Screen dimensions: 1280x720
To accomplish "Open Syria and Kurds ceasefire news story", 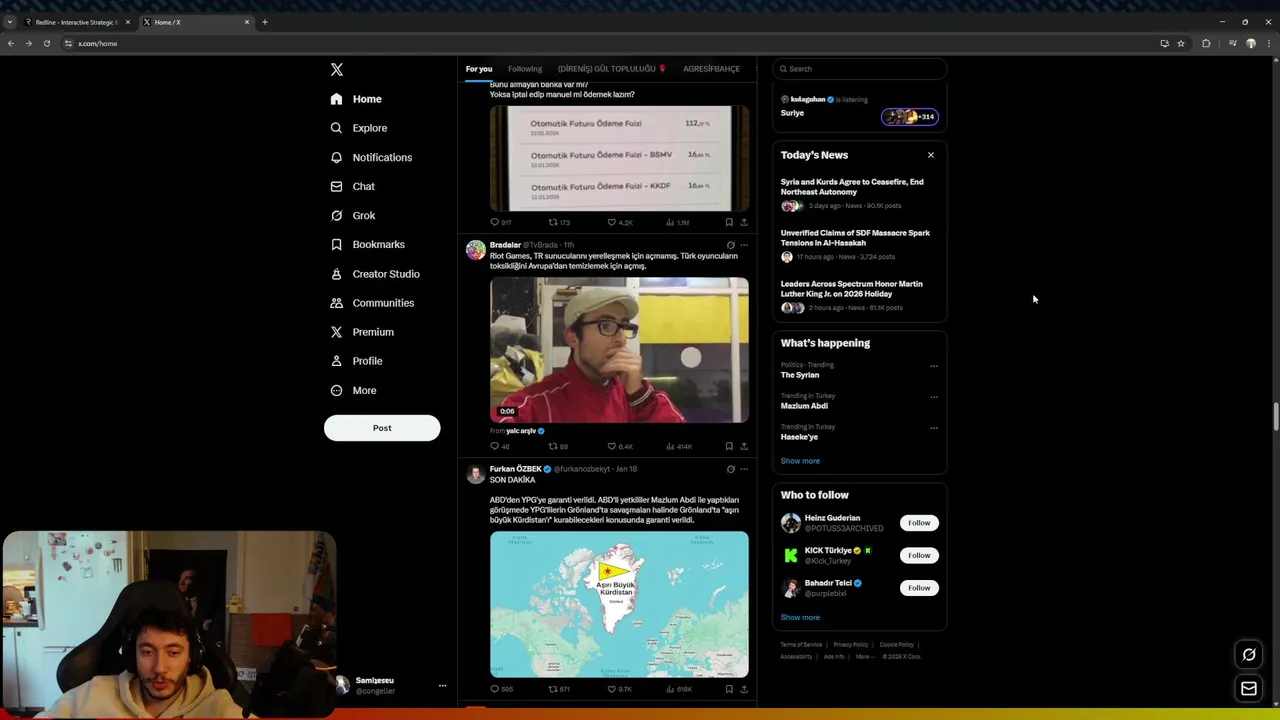I will point(858,195).
